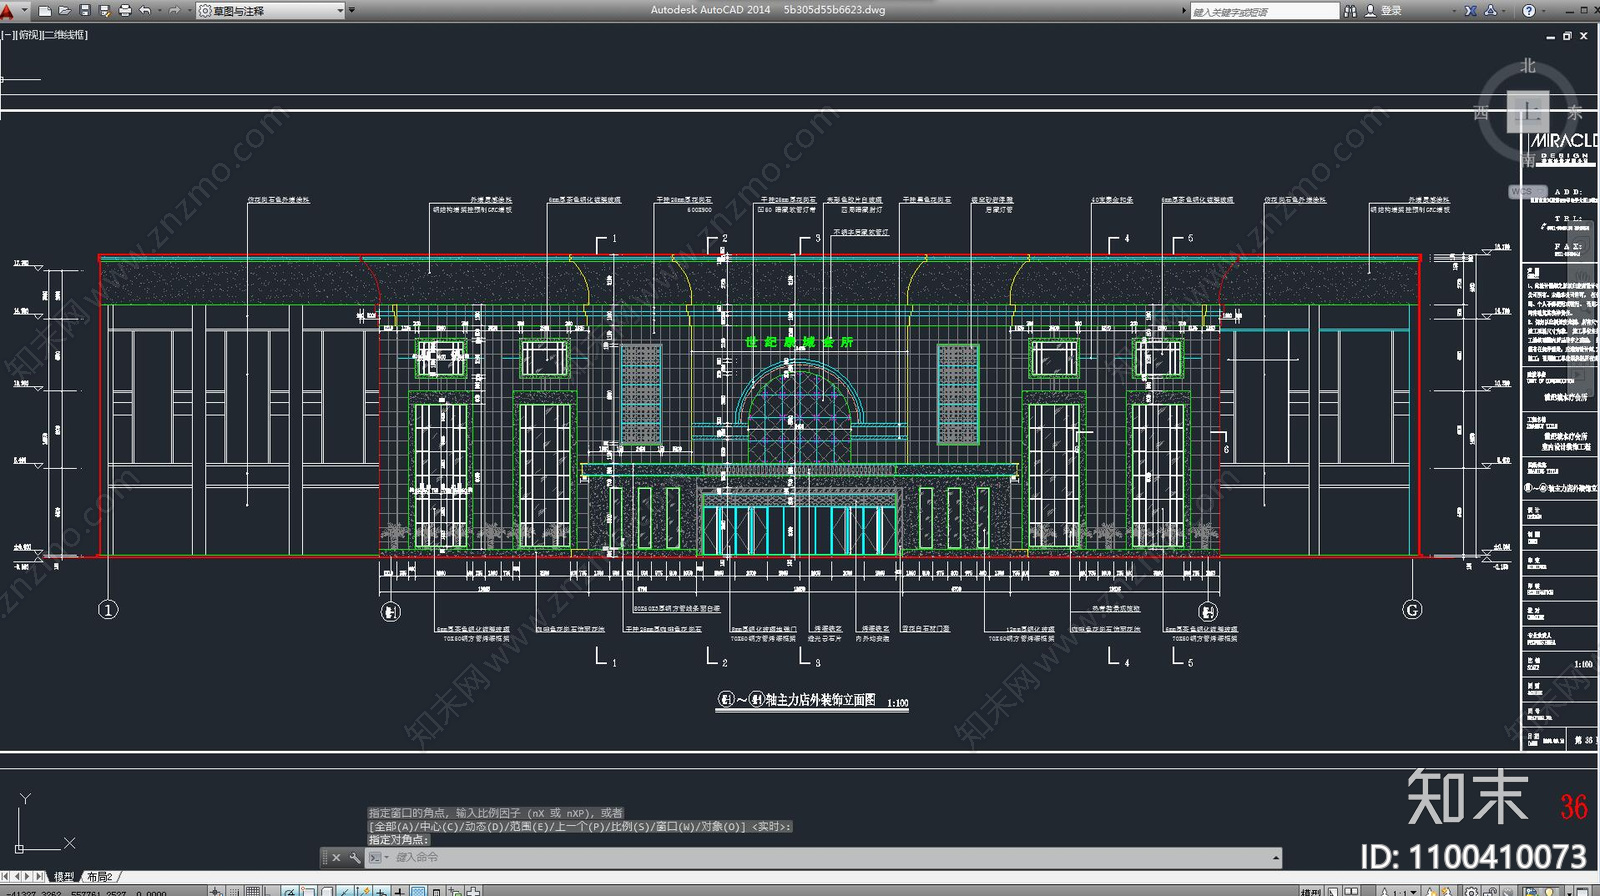Screen dimensions: 1600x896
Task: Click the Help question mark icon
Action: pos(1528,11)
